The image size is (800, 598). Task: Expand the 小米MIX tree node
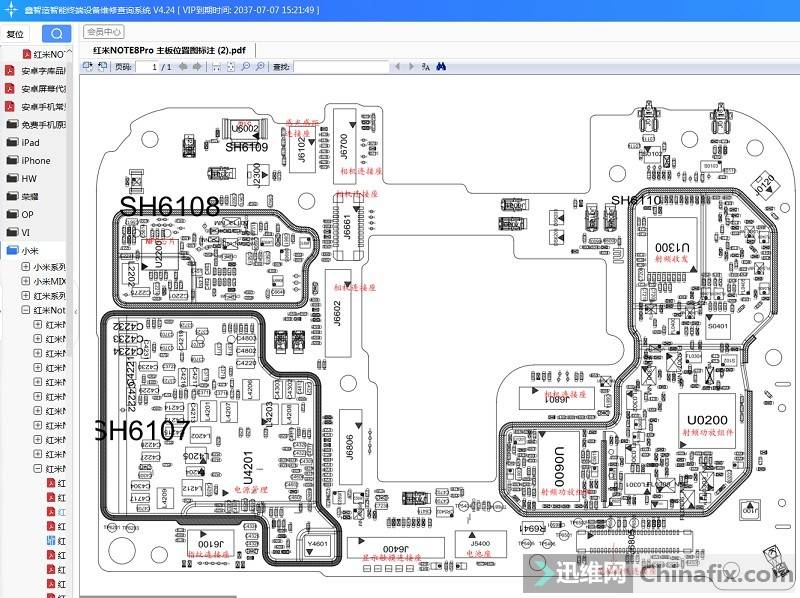point(25,281)
